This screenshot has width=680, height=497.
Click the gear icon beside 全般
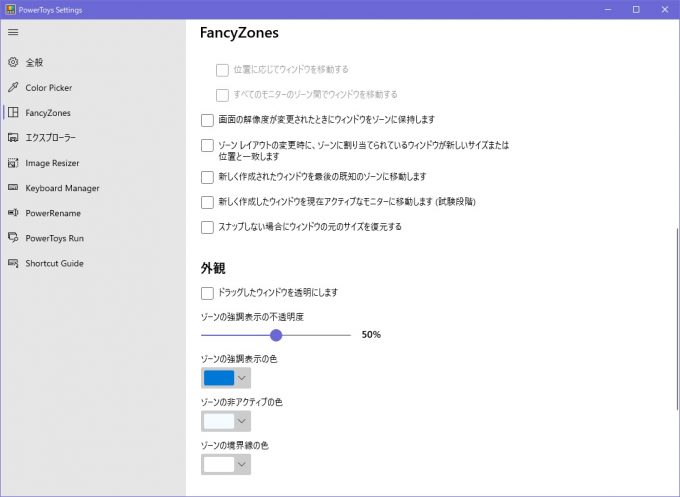coord(13,62)
